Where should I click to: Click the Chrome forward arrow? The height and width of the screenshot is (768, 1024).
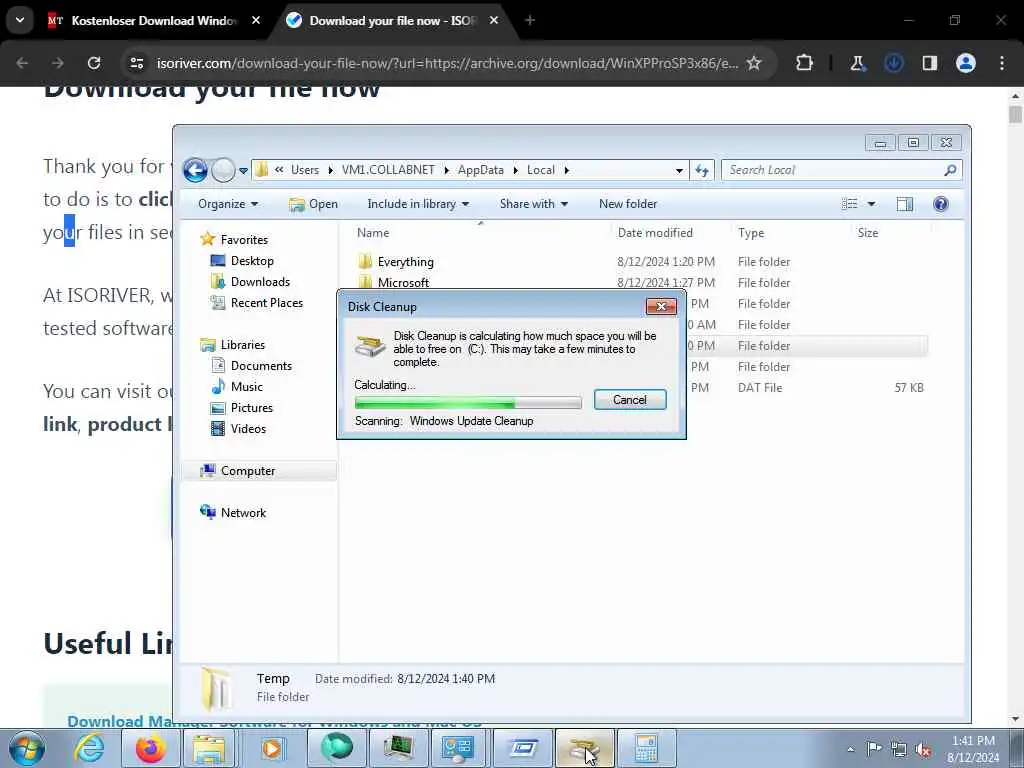coord(58,63)
